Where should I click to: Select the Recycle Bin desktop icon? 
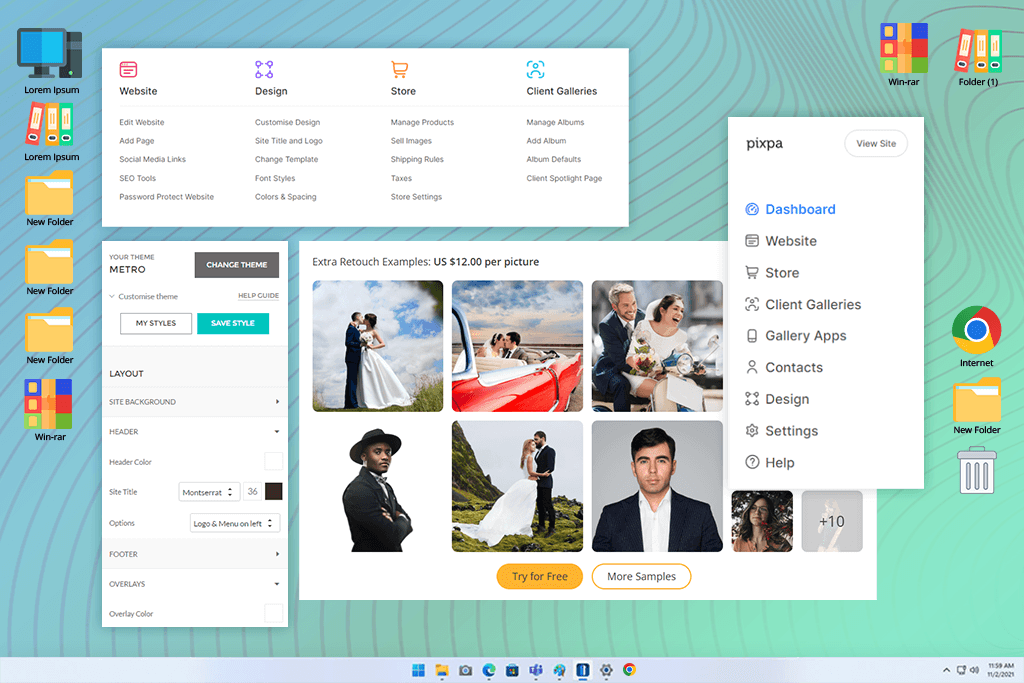point(976,470)
